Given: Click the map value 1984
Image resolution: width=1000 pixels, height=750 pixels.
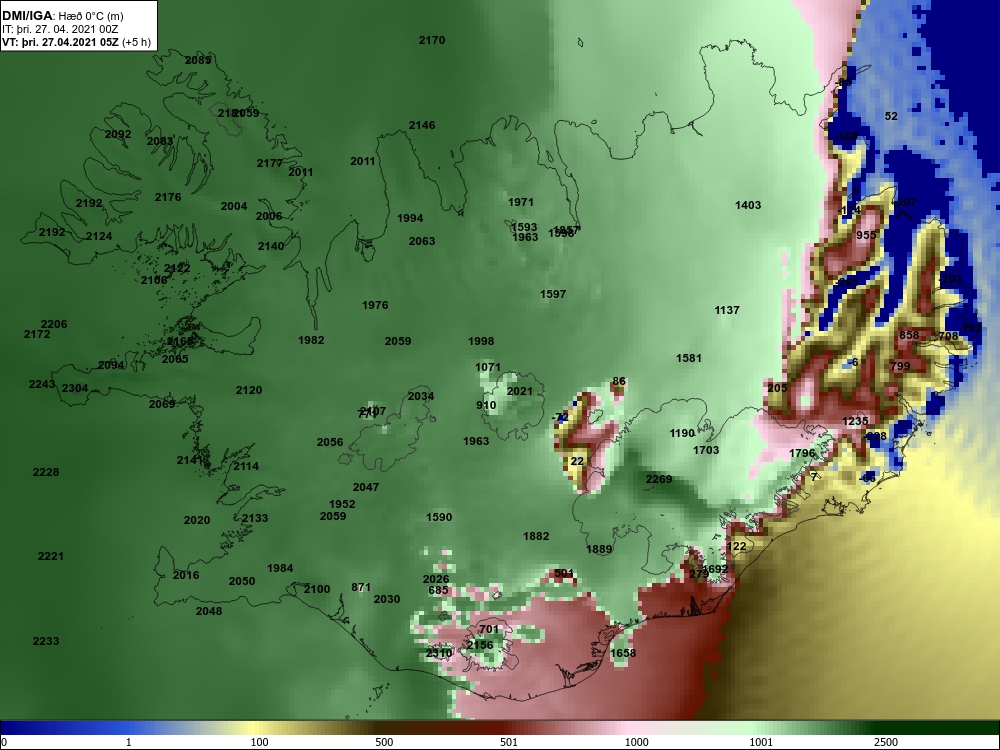Looking at the screenshot, I should [x=280, y=568].
